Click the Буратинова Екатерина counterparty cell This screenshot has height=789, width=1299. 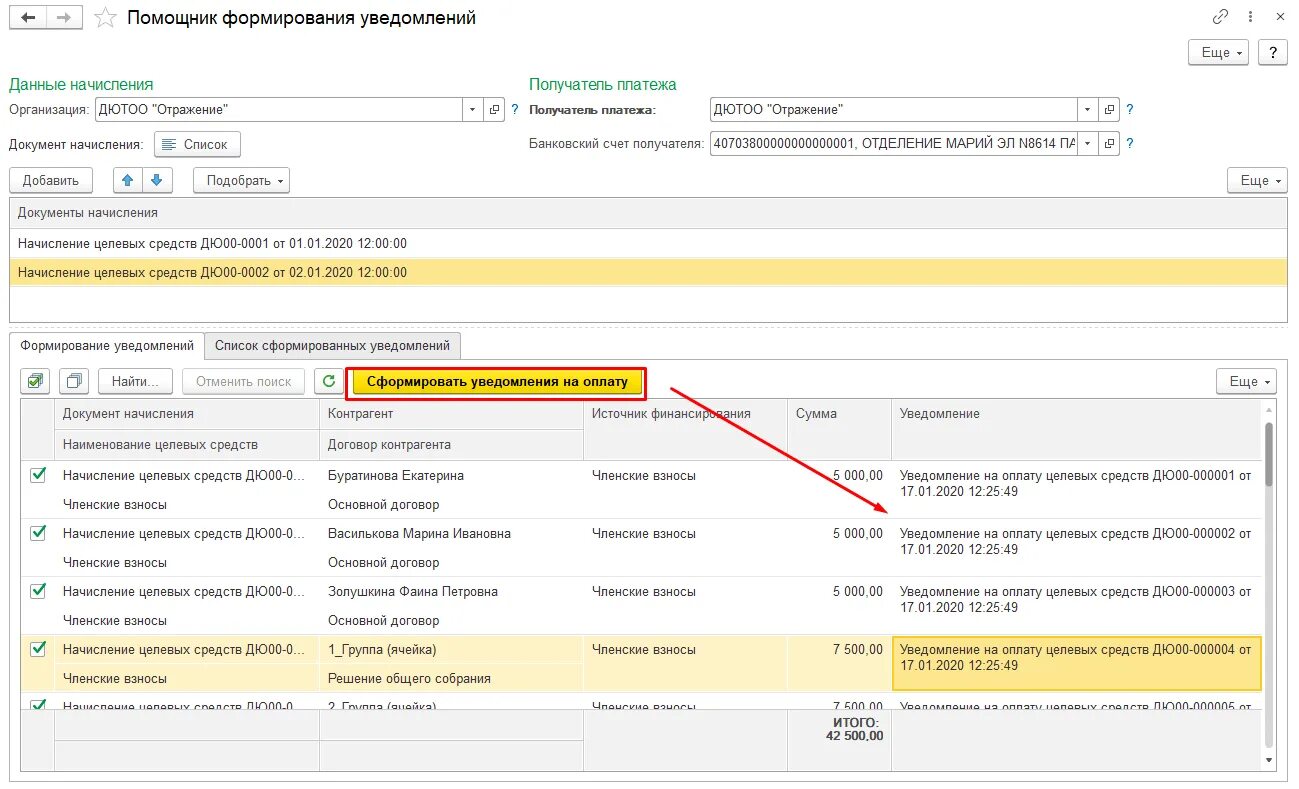(x=451, y=475)
